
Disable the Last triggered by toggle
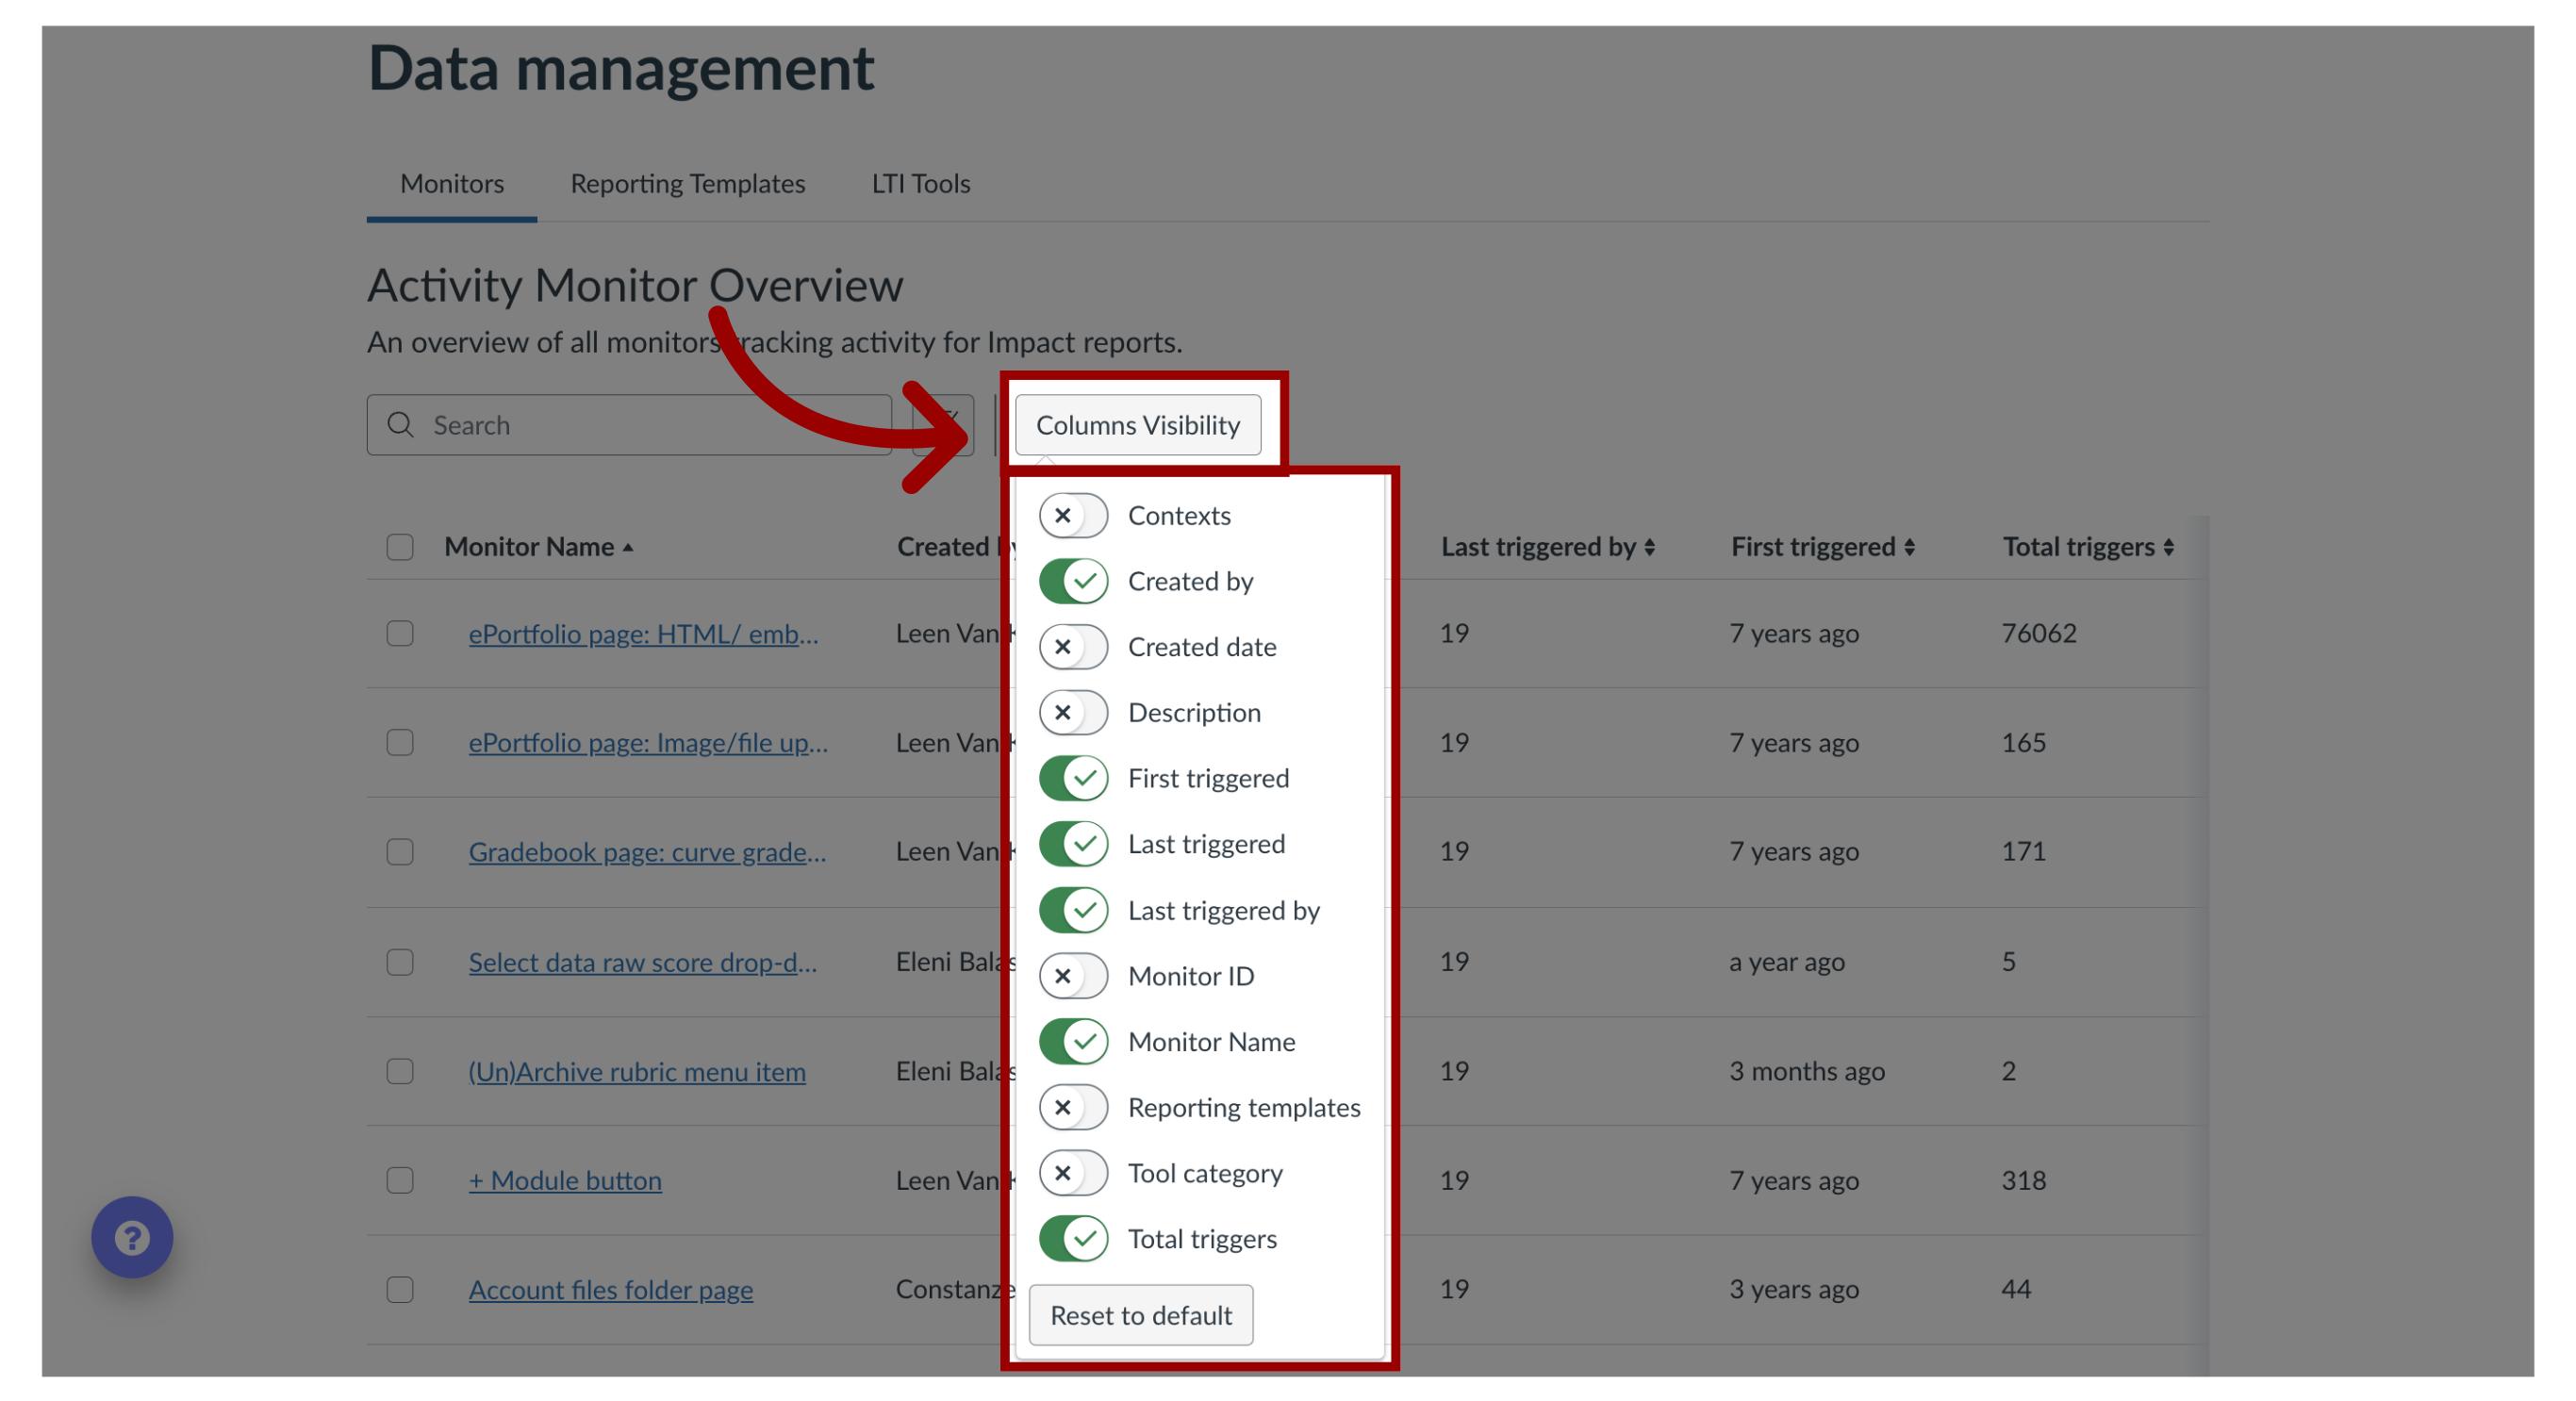point(1073,910)
